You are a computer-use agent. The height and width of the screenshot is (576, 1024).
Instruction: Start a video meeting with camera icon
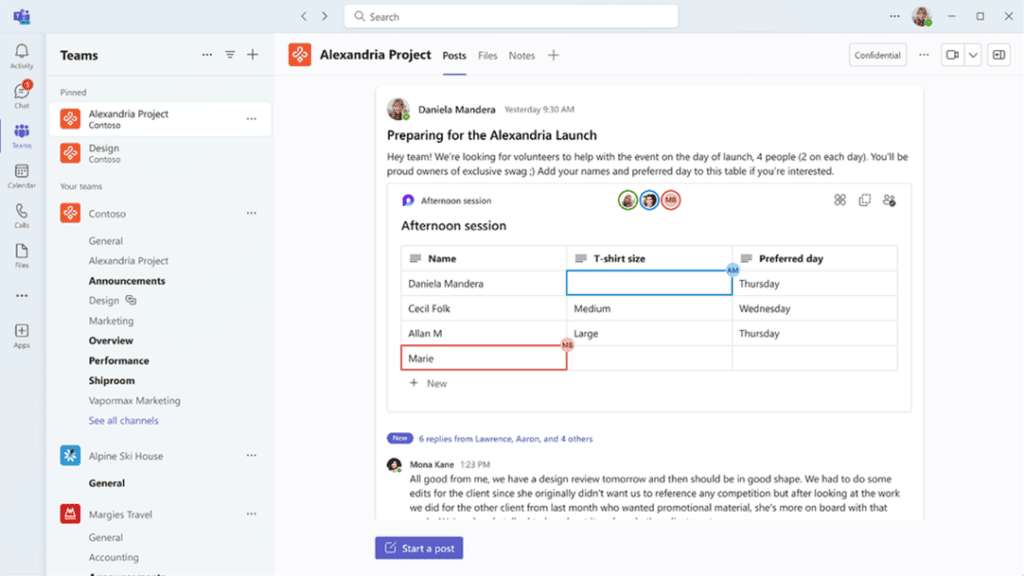(x=952, y=56)
